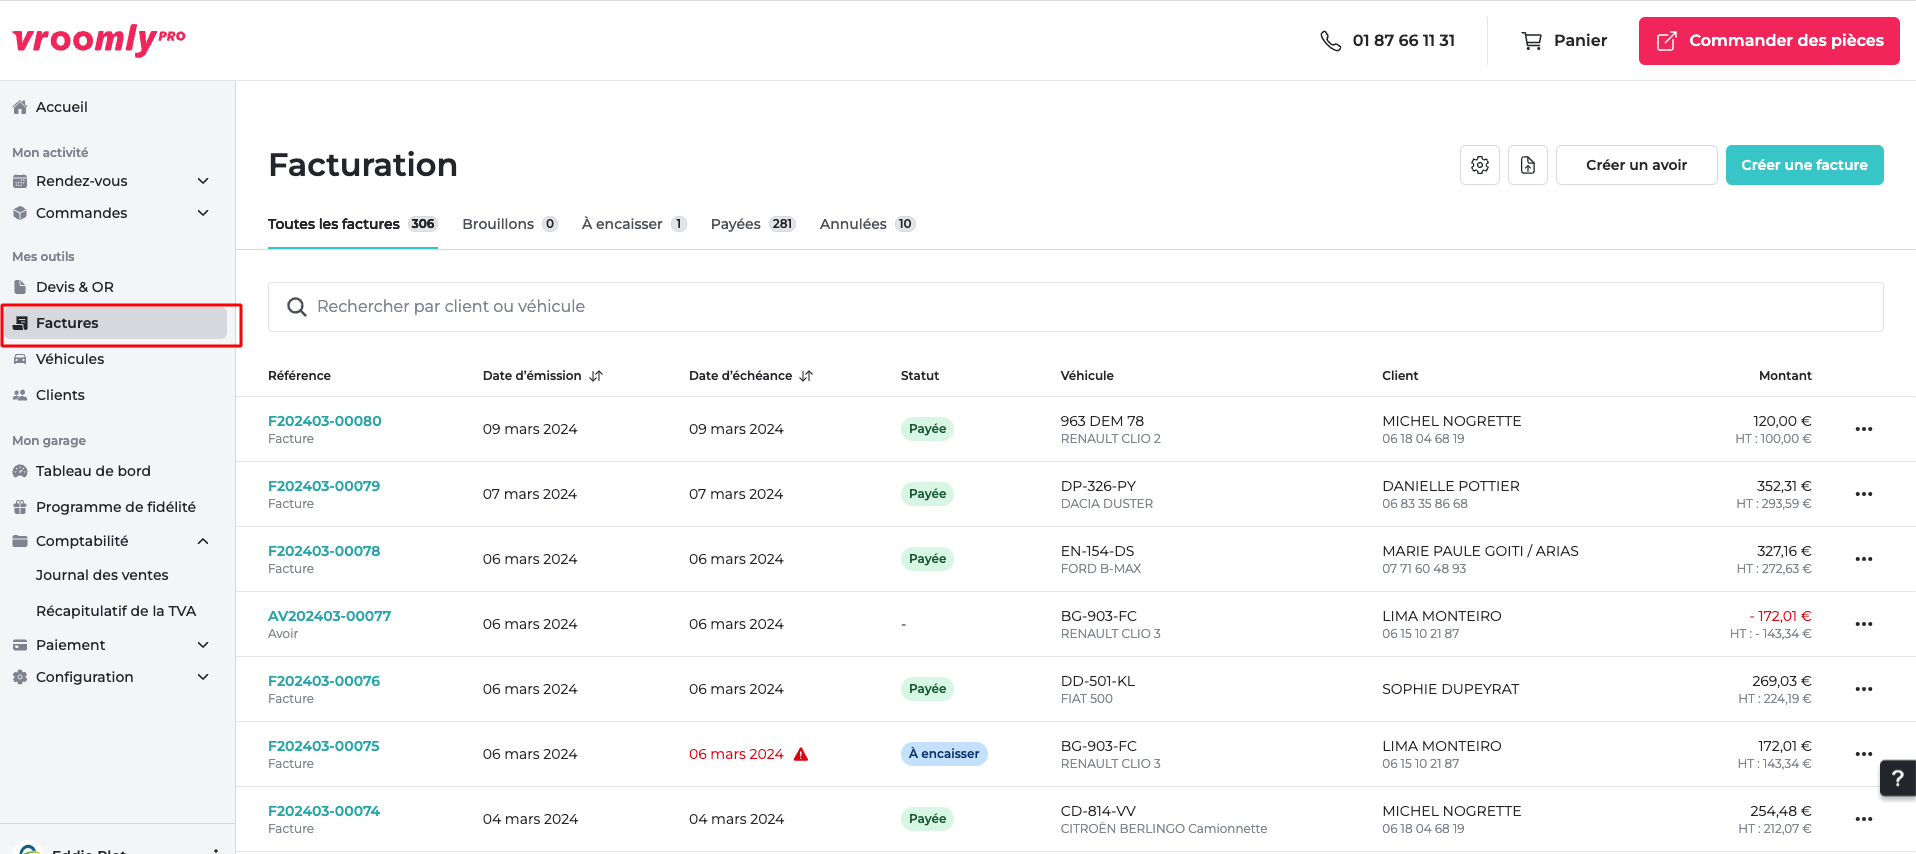Open actions menu for AV202403-00077
The height and width of the screenshot is (854, 1916).
coord(1864,624)
